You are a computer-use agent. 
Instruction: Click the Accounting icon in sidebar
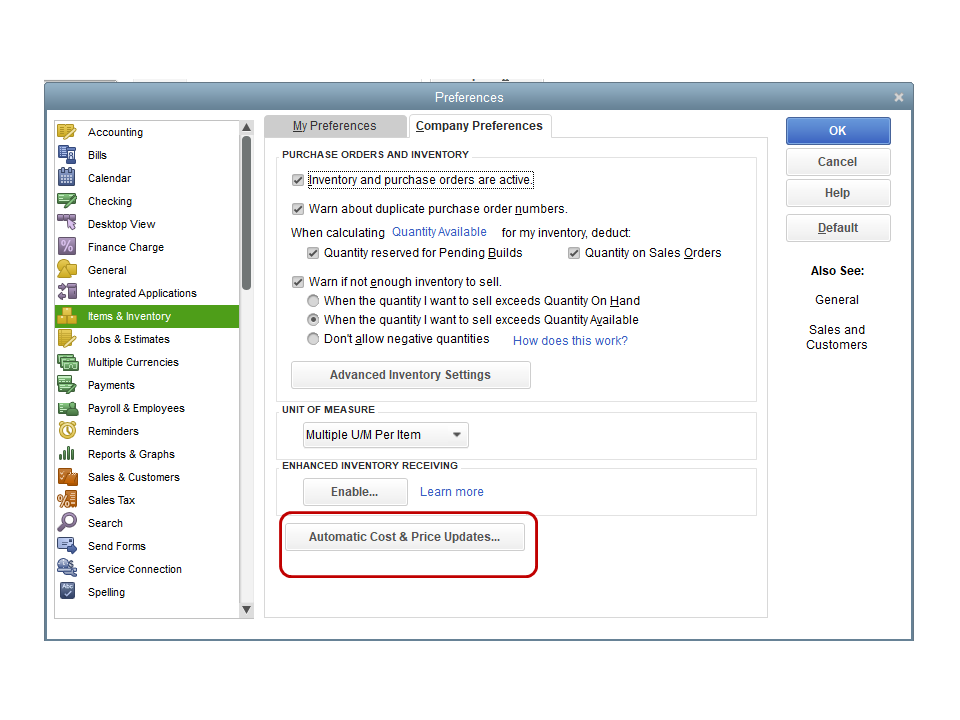pyautogui.click(x=67, y=132)
